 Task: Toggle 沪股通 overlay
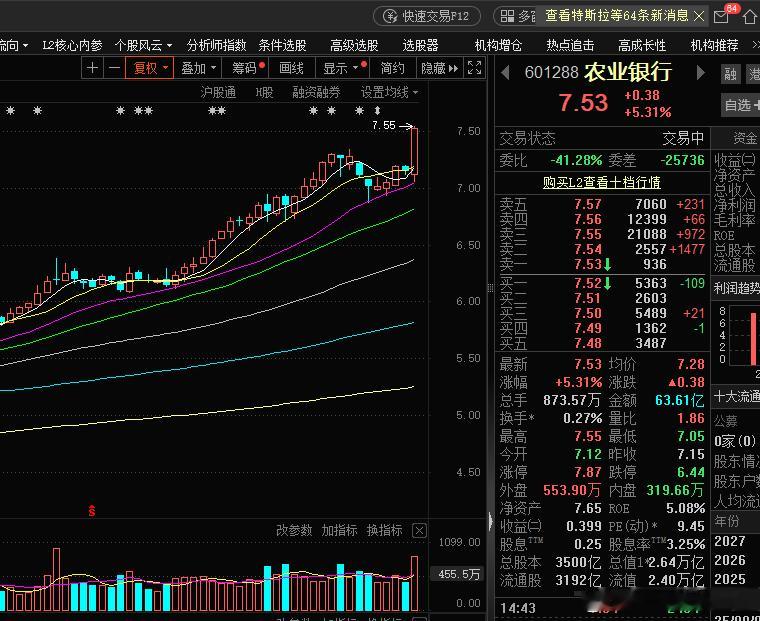pos(218,92)
